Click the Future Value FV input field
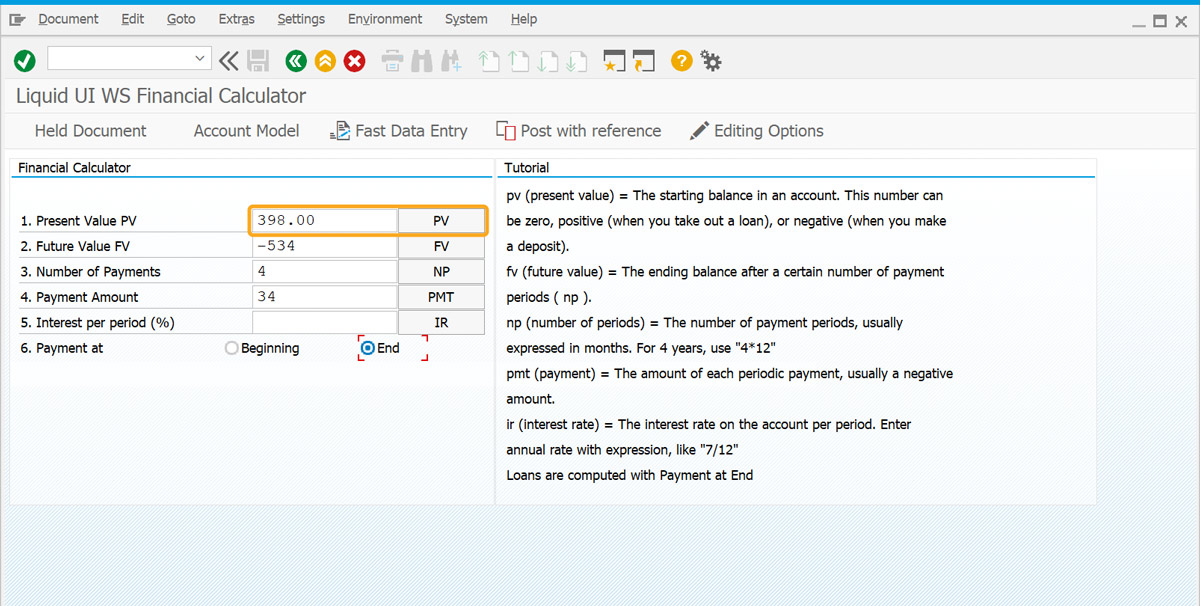The image size is (1200, 606). pyautogui.click(x=325, y=246)
